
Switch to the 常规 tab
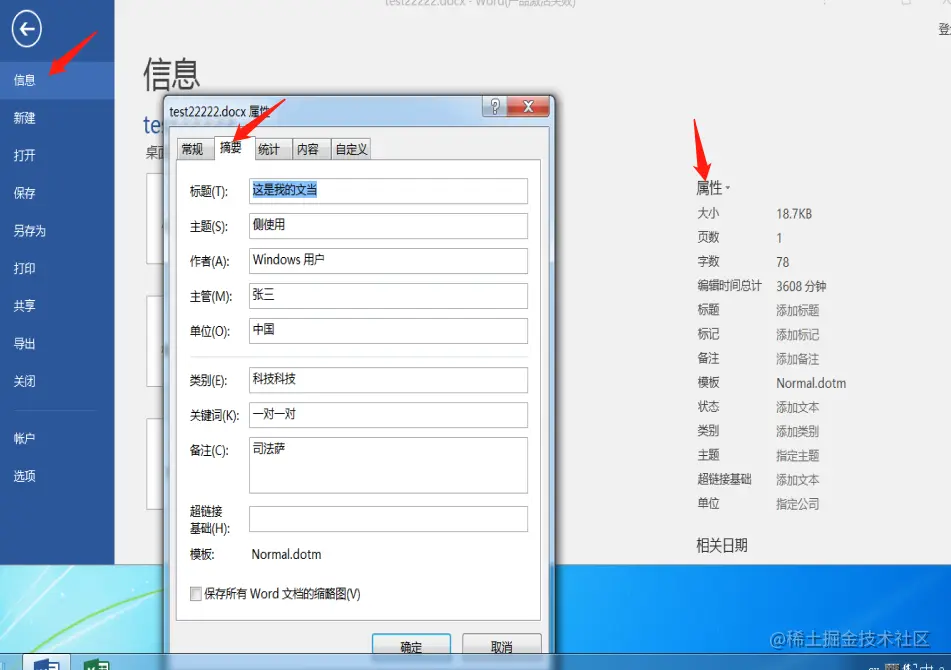tap(194, 149)
